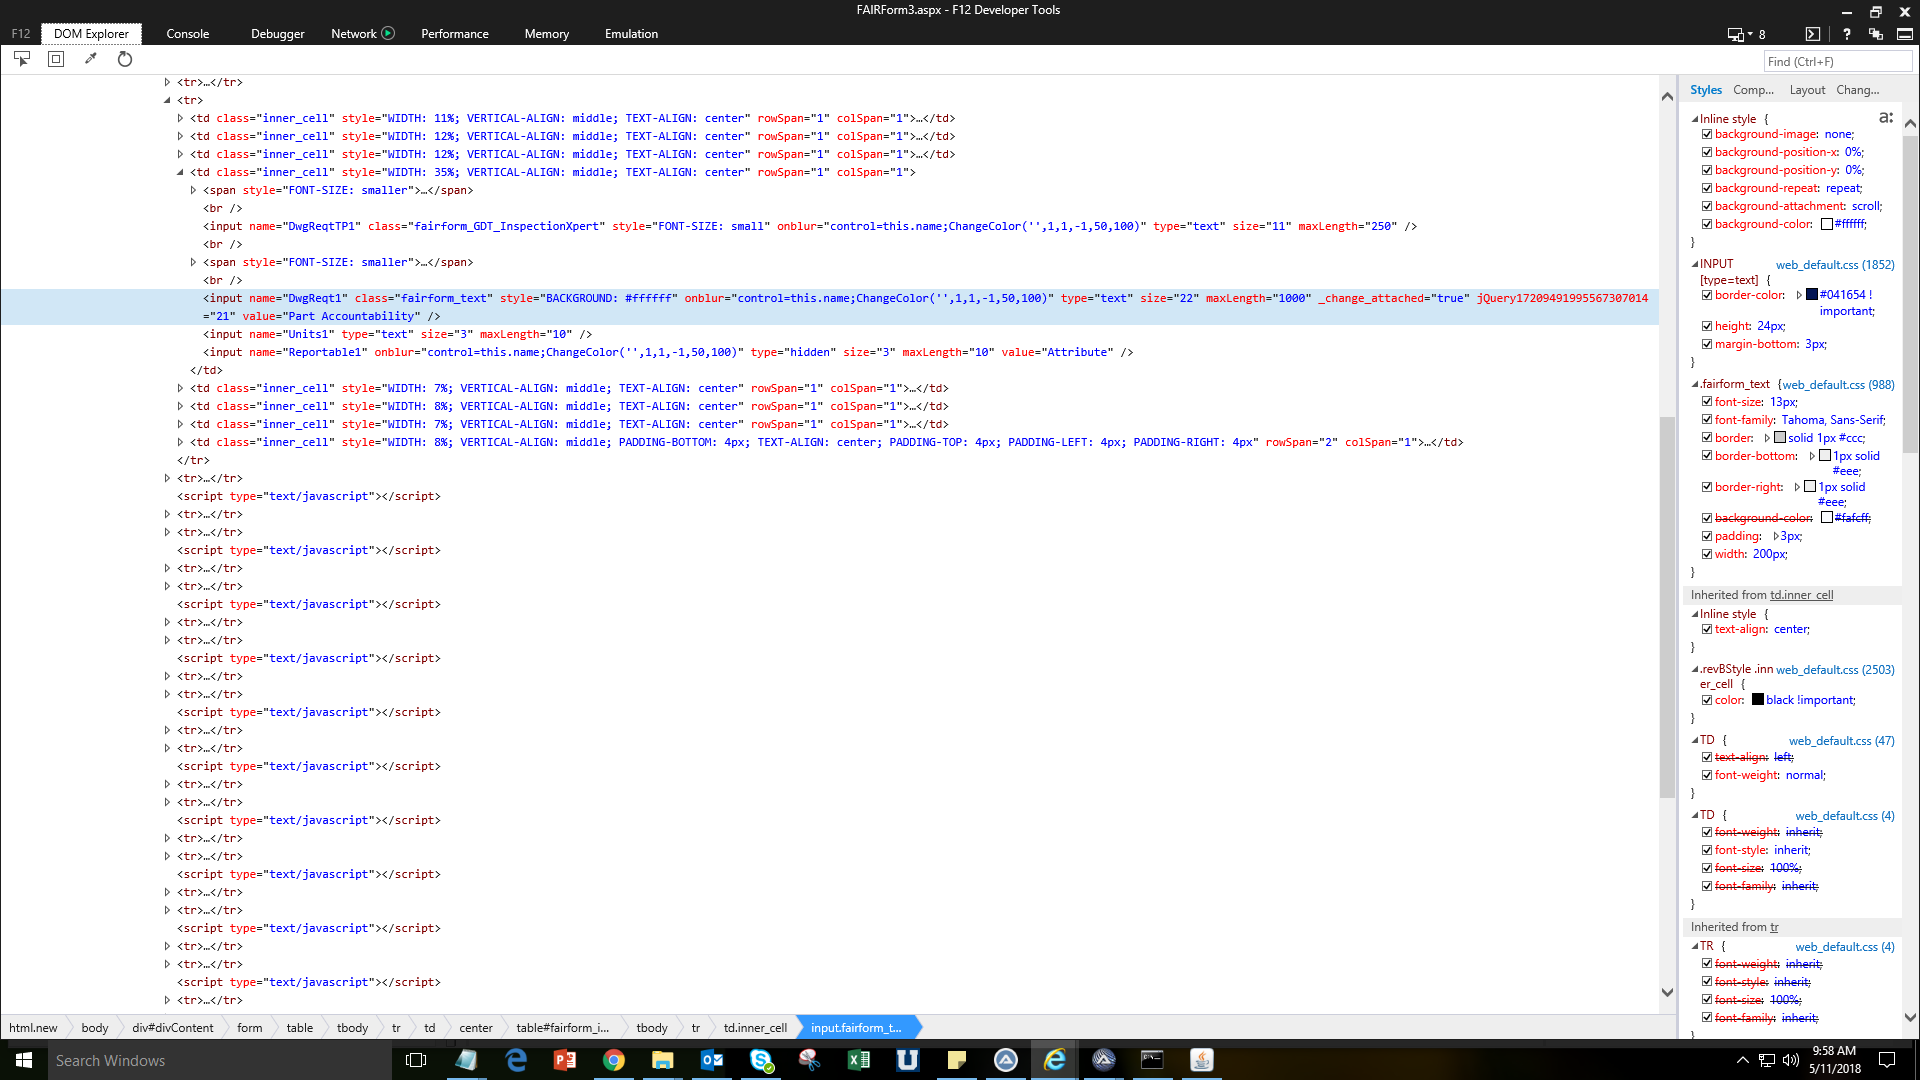The image size is (1920, 1080).
Task: Collapse the .fairform_text rule
Action: 1695,384
